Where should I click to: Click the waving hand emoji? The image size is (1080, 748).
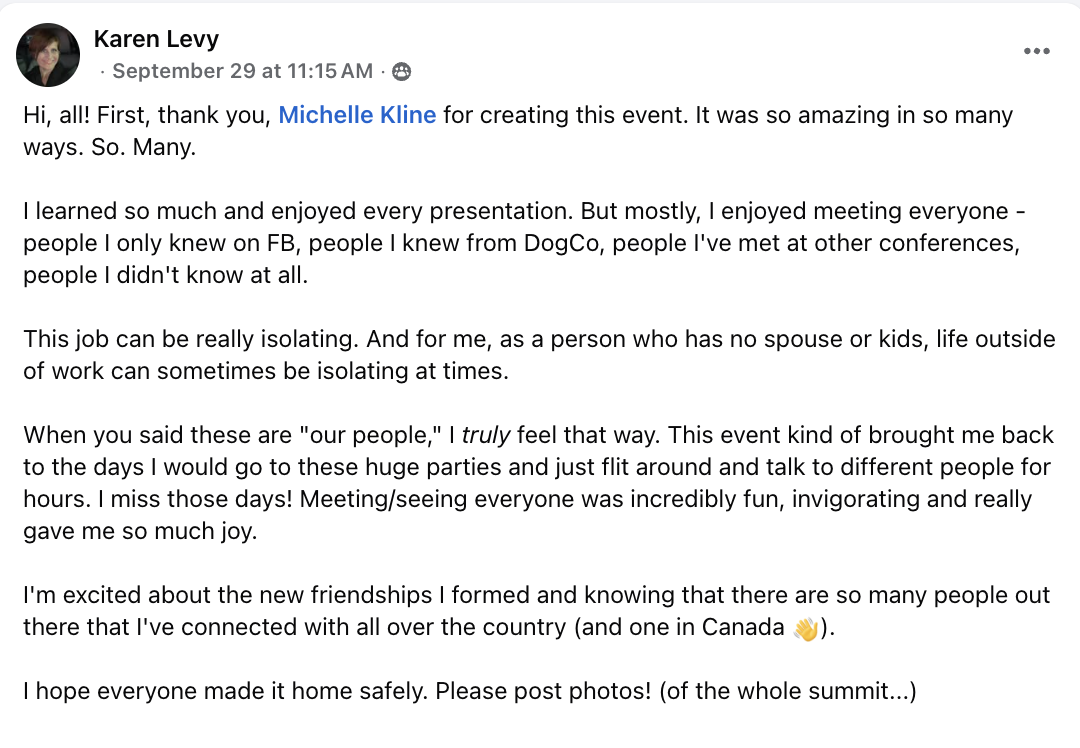805,628
